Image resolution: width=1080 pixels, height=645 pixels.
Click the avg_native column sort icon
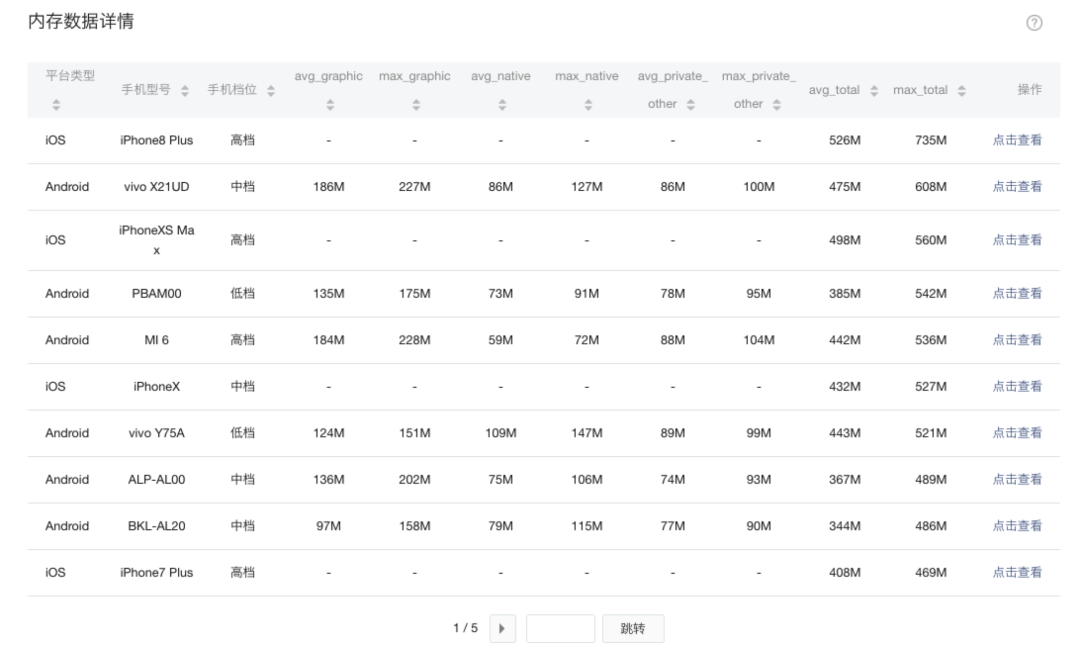coord(500,102)
